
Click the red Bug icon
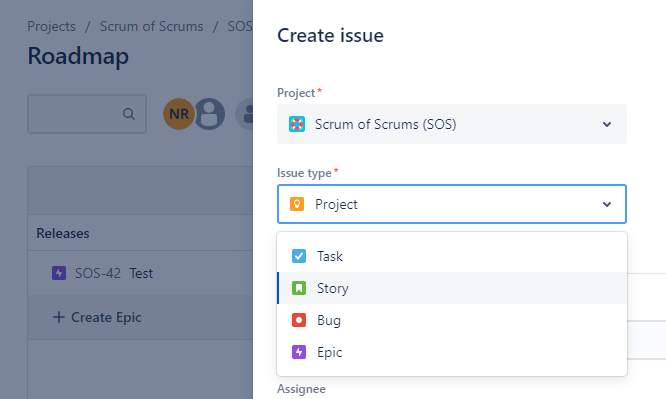(x=299, y=320)
